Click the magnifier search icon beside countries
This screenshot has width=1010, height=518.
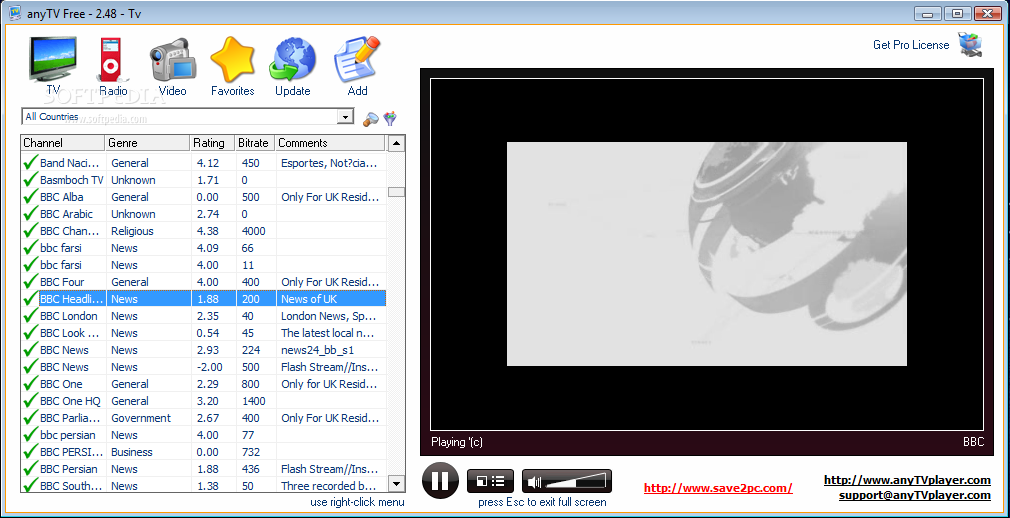[x=370, y=118]
